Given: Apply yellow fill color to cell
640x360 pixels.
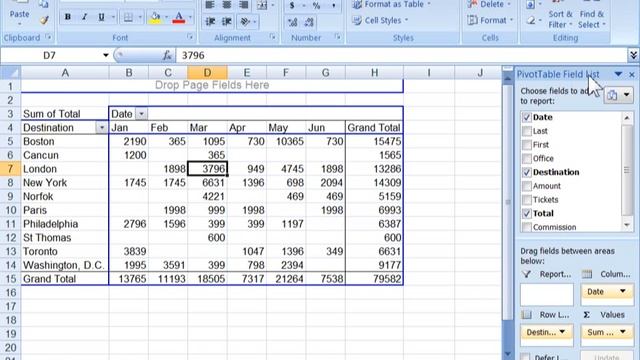Looking at the screenshot, I should click(155, 17).
